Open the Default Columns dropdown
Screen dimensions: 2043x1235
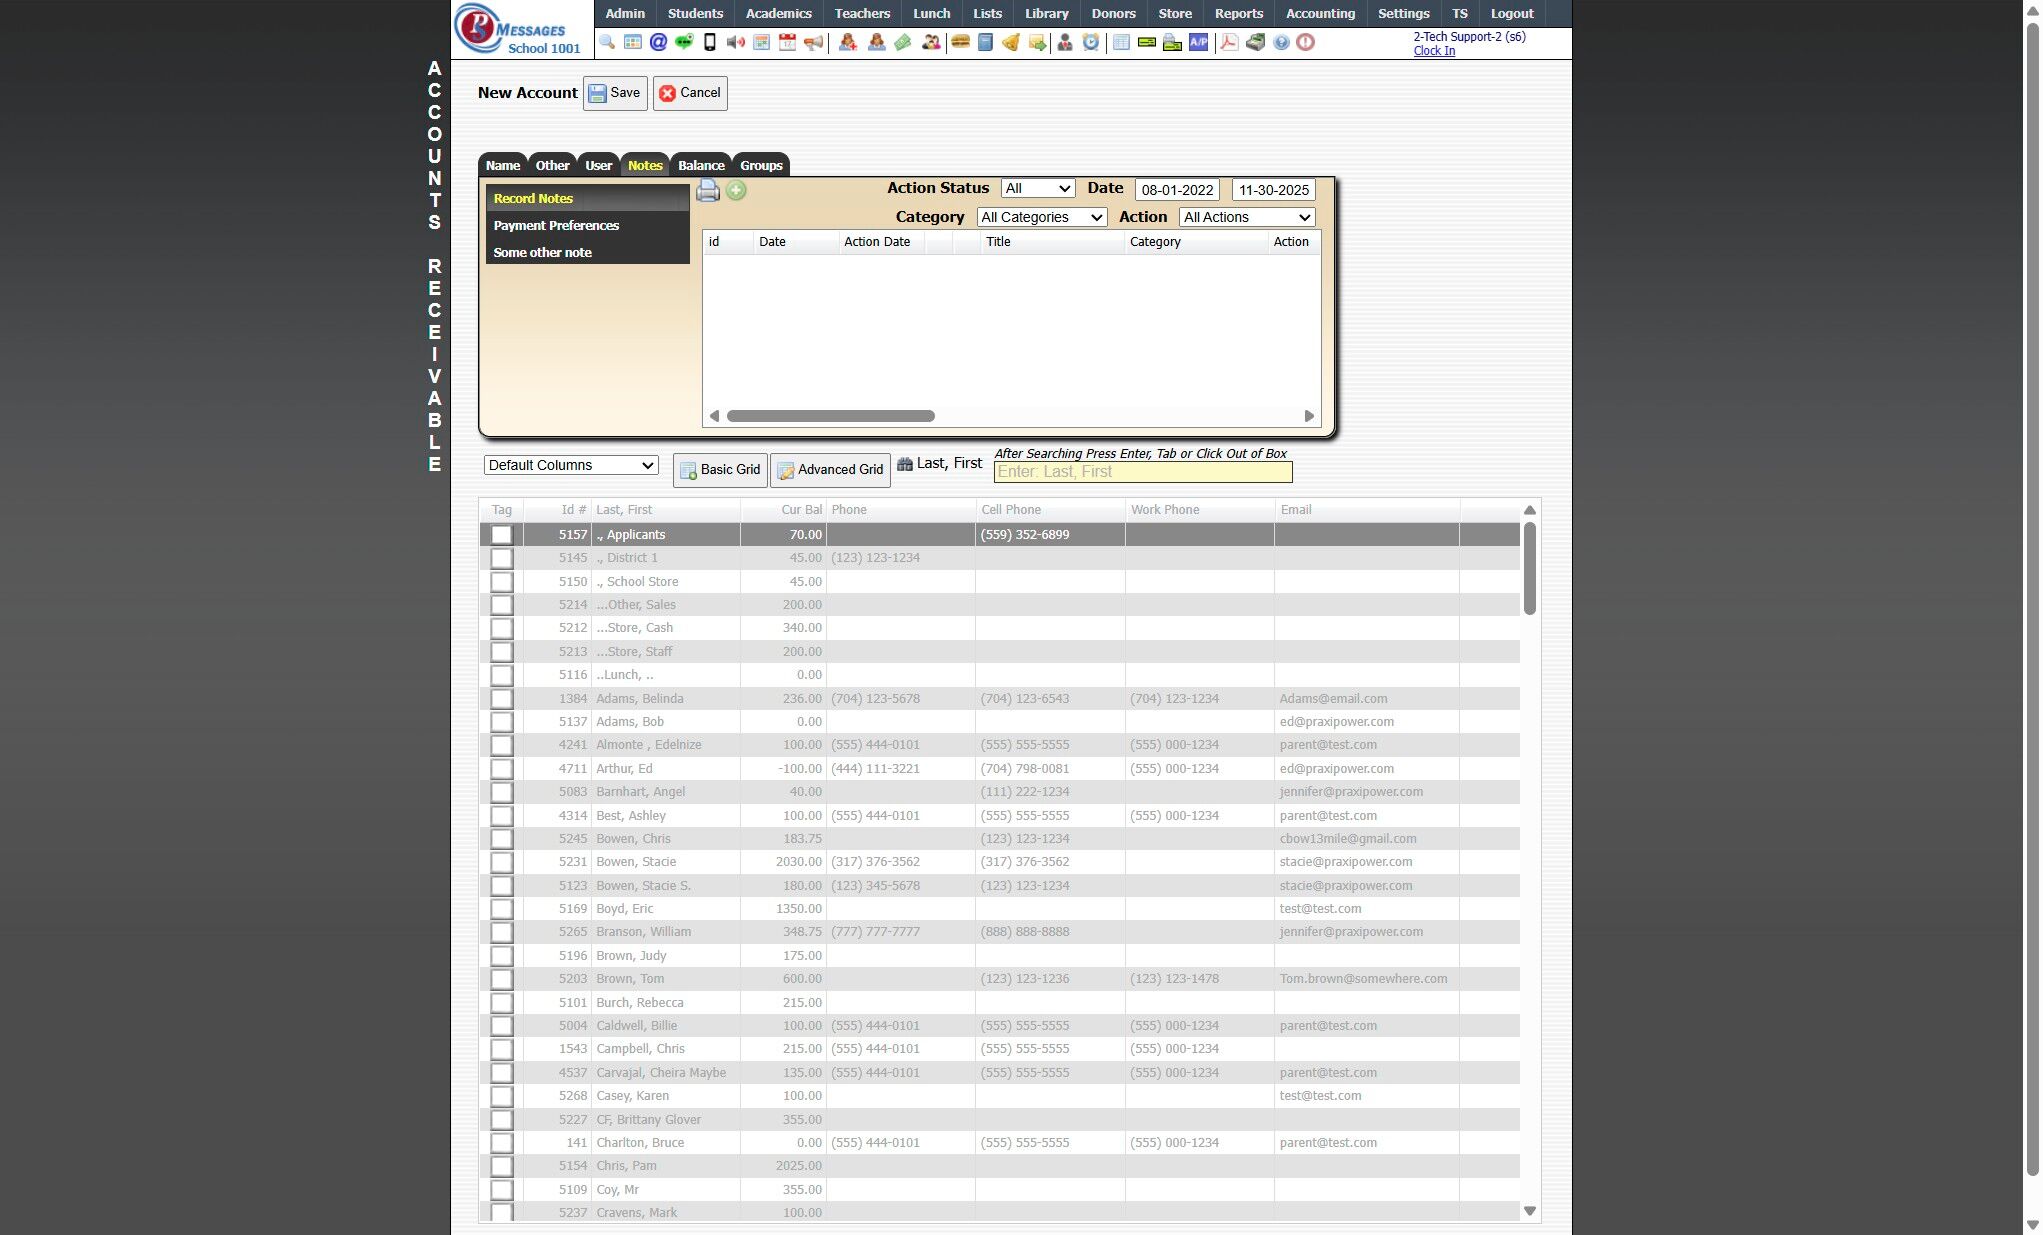tap(571, 465)
